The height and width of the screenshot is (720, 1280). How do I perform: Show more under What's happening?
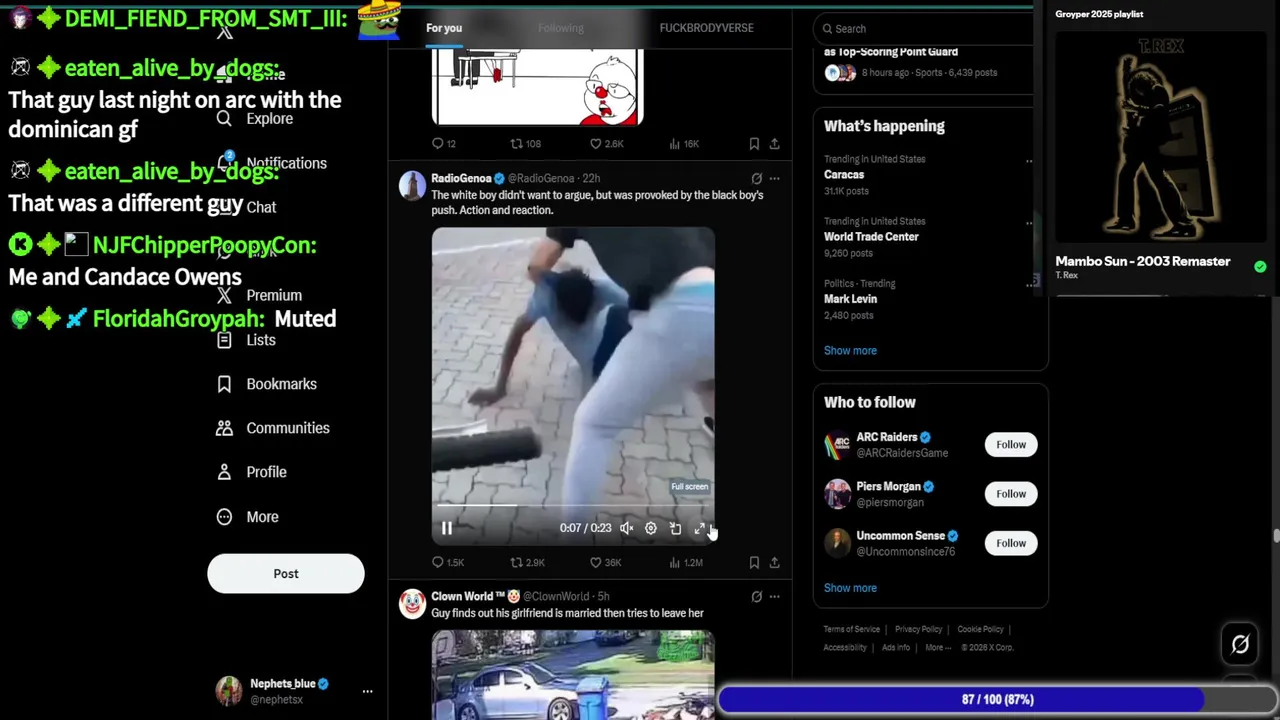tap(850, 351)
